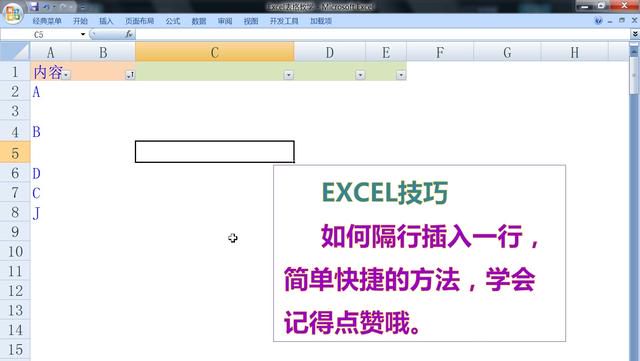Click the Save icon in quick access toolbar
The width and height of the screenshot is (640, 361).
[x=34, y=7]
